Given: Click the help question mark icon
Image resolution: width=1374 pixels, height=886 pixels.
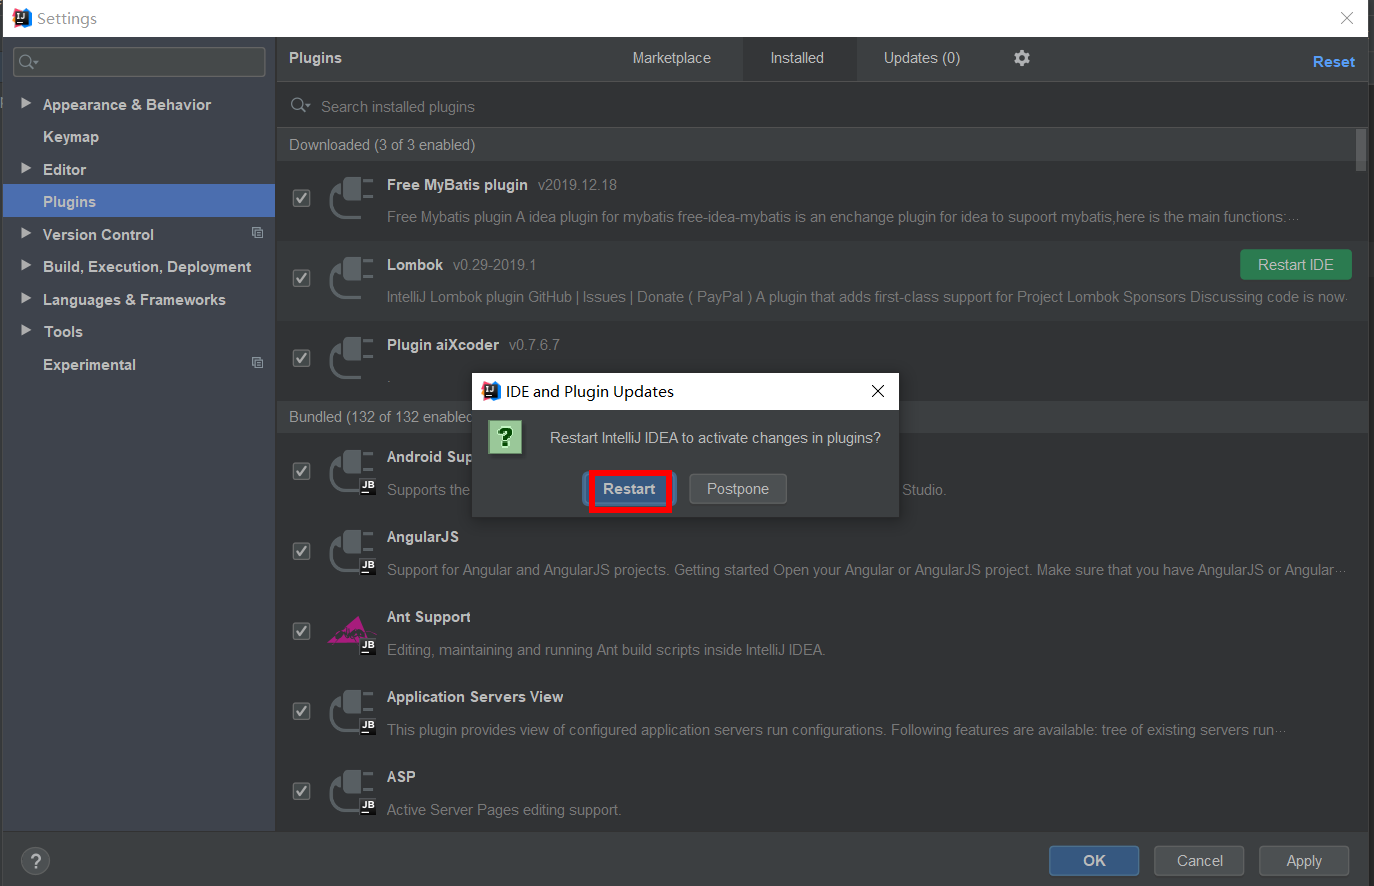Looking at the screenshot, I should [35, 861].
